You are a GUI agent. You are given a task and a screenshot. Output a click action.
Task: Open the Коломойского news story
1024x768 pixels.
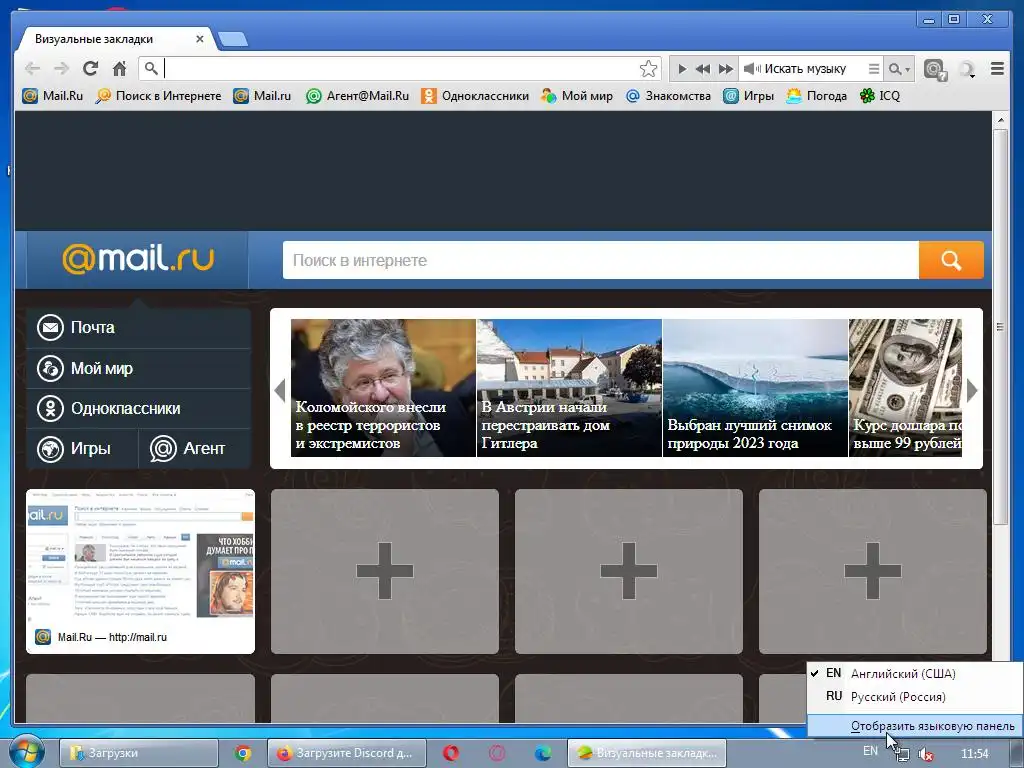[x=383, y=388]
